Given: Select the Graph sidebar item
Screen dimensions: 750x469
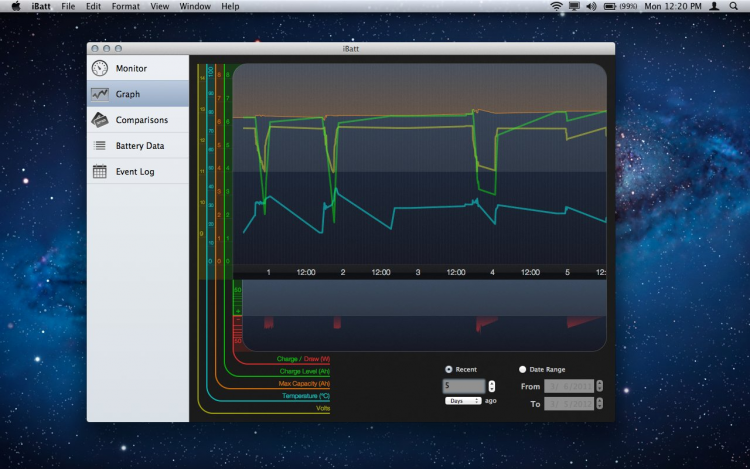Looking at the screenshot, I should pyautogui.click(x=127, y=94).
